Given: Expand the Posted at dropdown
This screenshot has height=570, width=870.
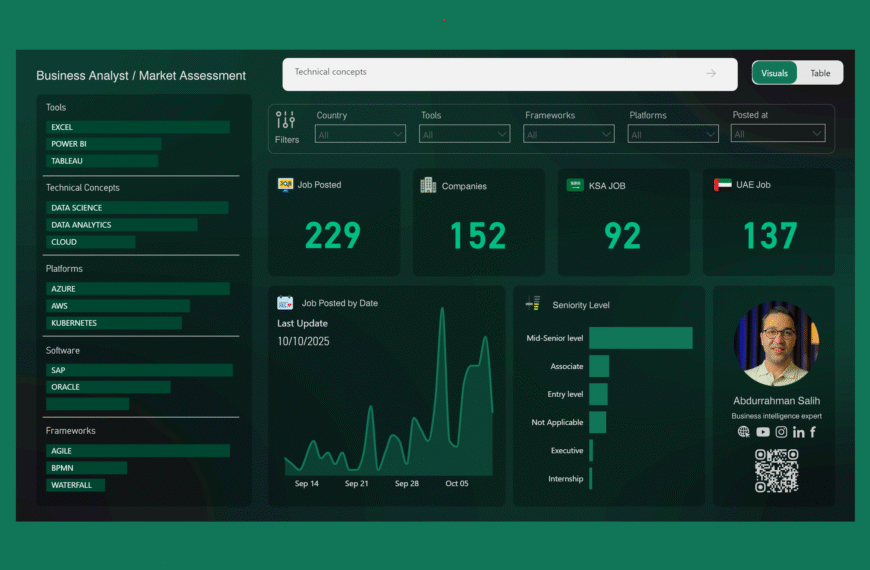Looking at the screenshot, I should [777, 134].
